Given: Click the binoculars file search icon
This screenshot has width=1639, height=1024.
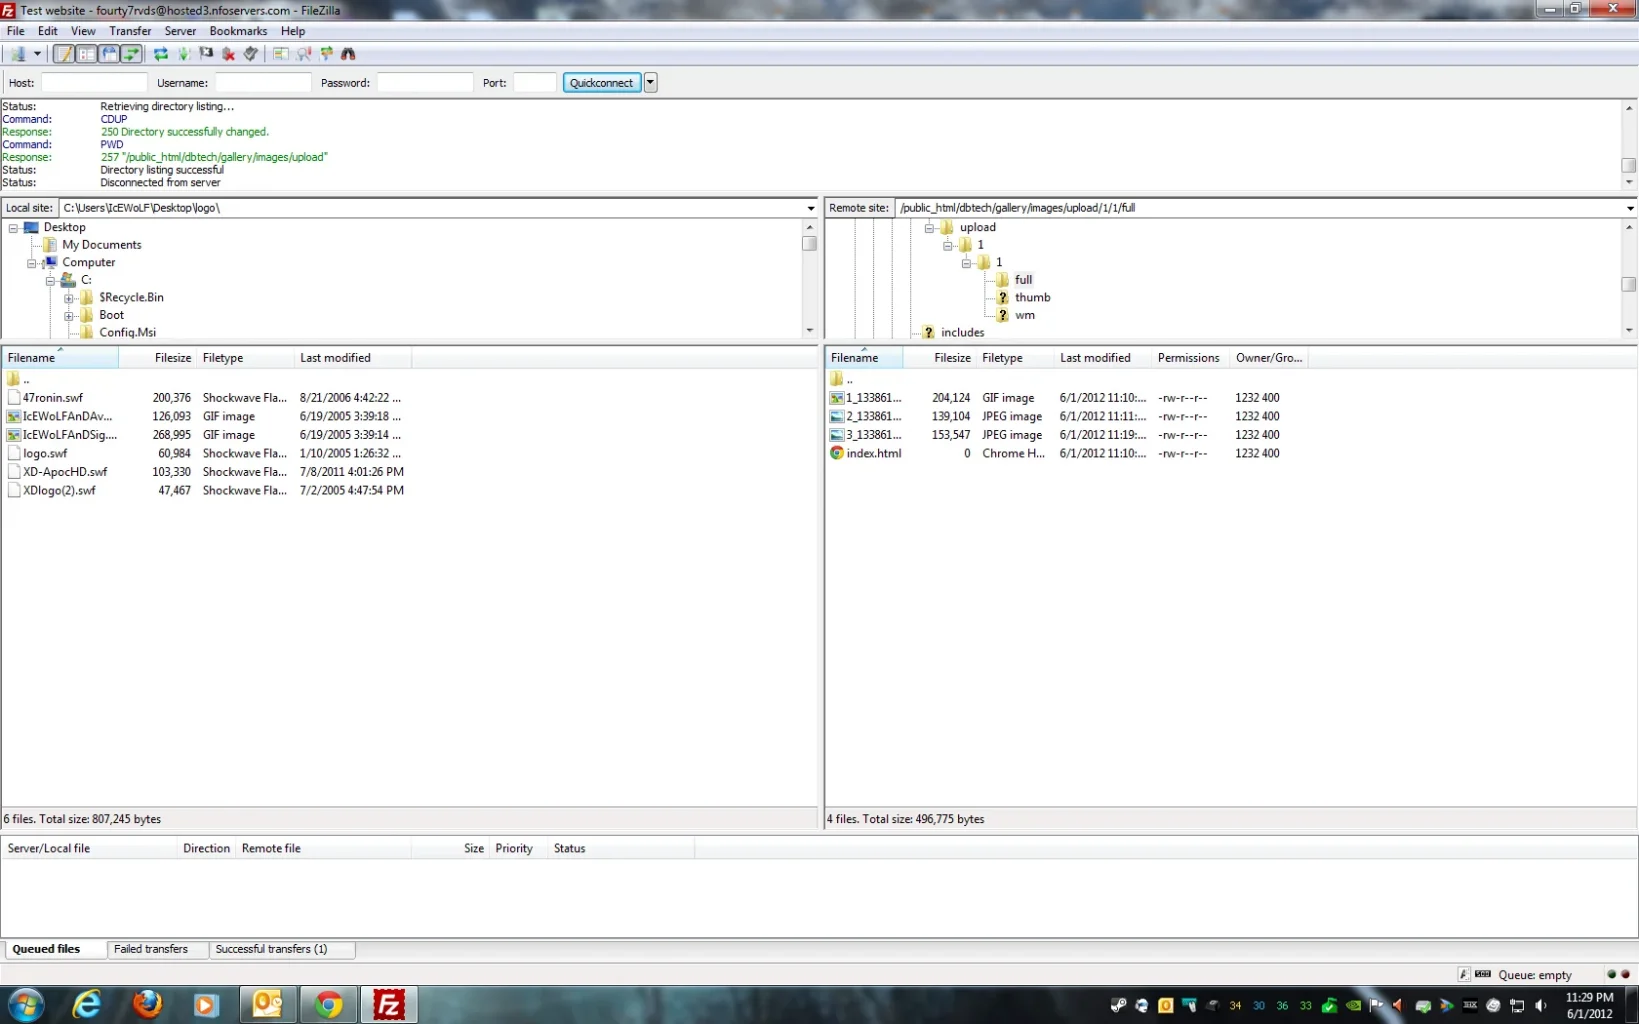Looking at the screenshot, I should pyautogui.click(x=348, y=54).
